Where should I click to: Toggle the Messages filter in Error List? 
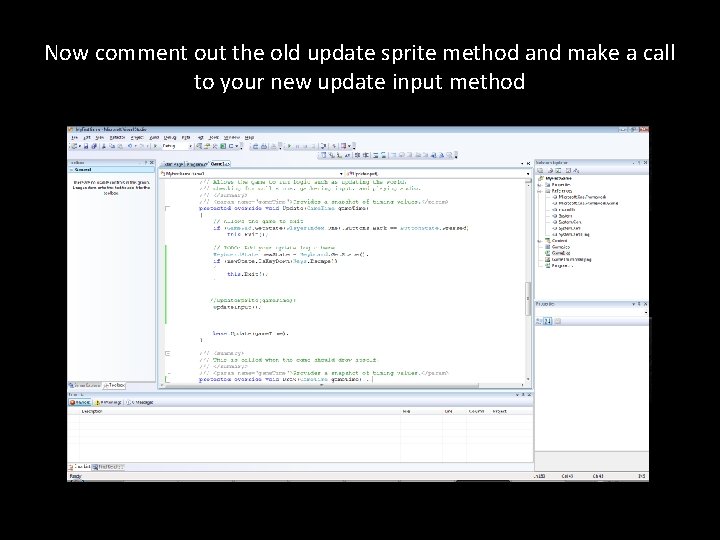pyautogui.click(x=140, y=402)
